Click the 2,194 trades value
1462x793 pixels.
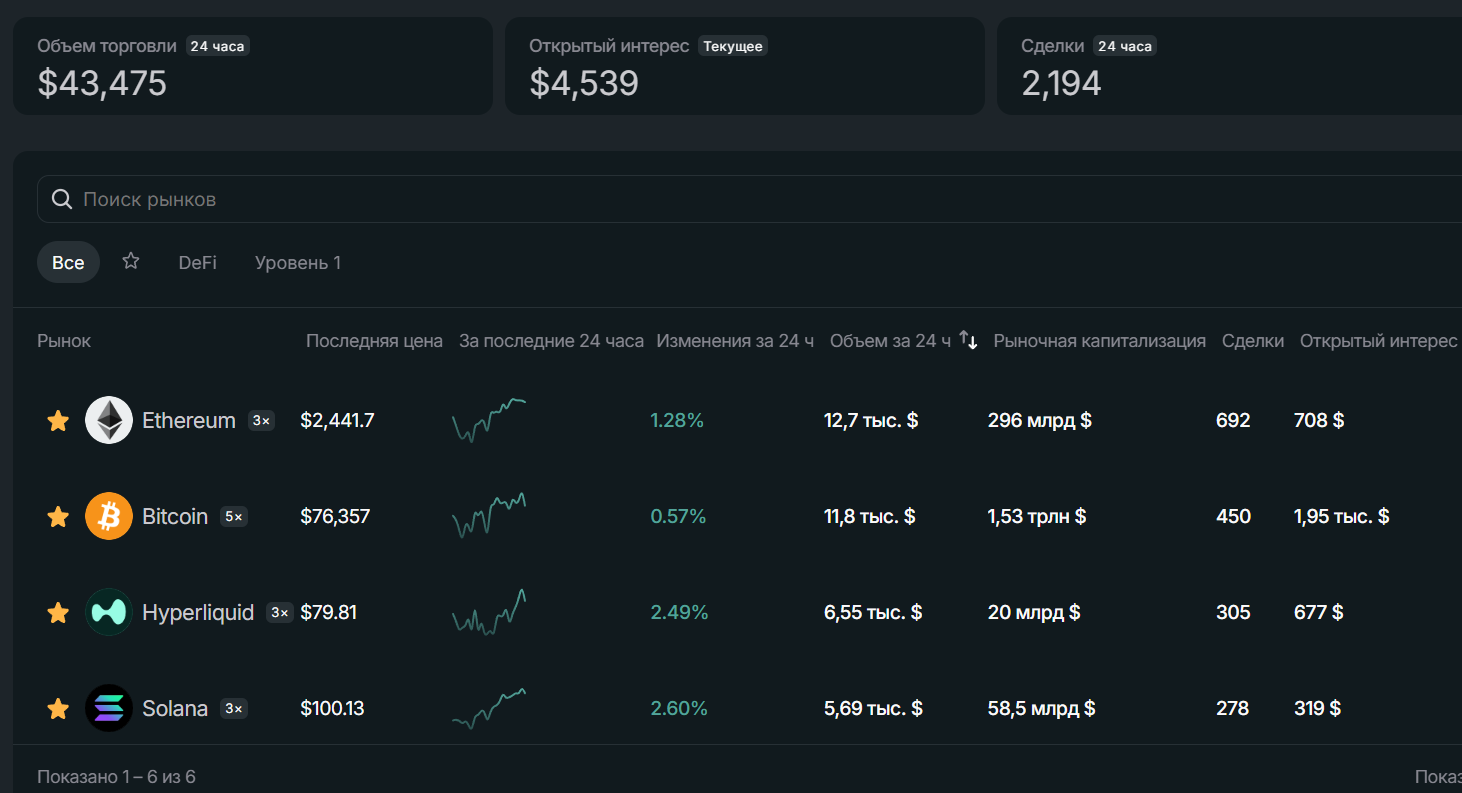tap(1061, 83)
